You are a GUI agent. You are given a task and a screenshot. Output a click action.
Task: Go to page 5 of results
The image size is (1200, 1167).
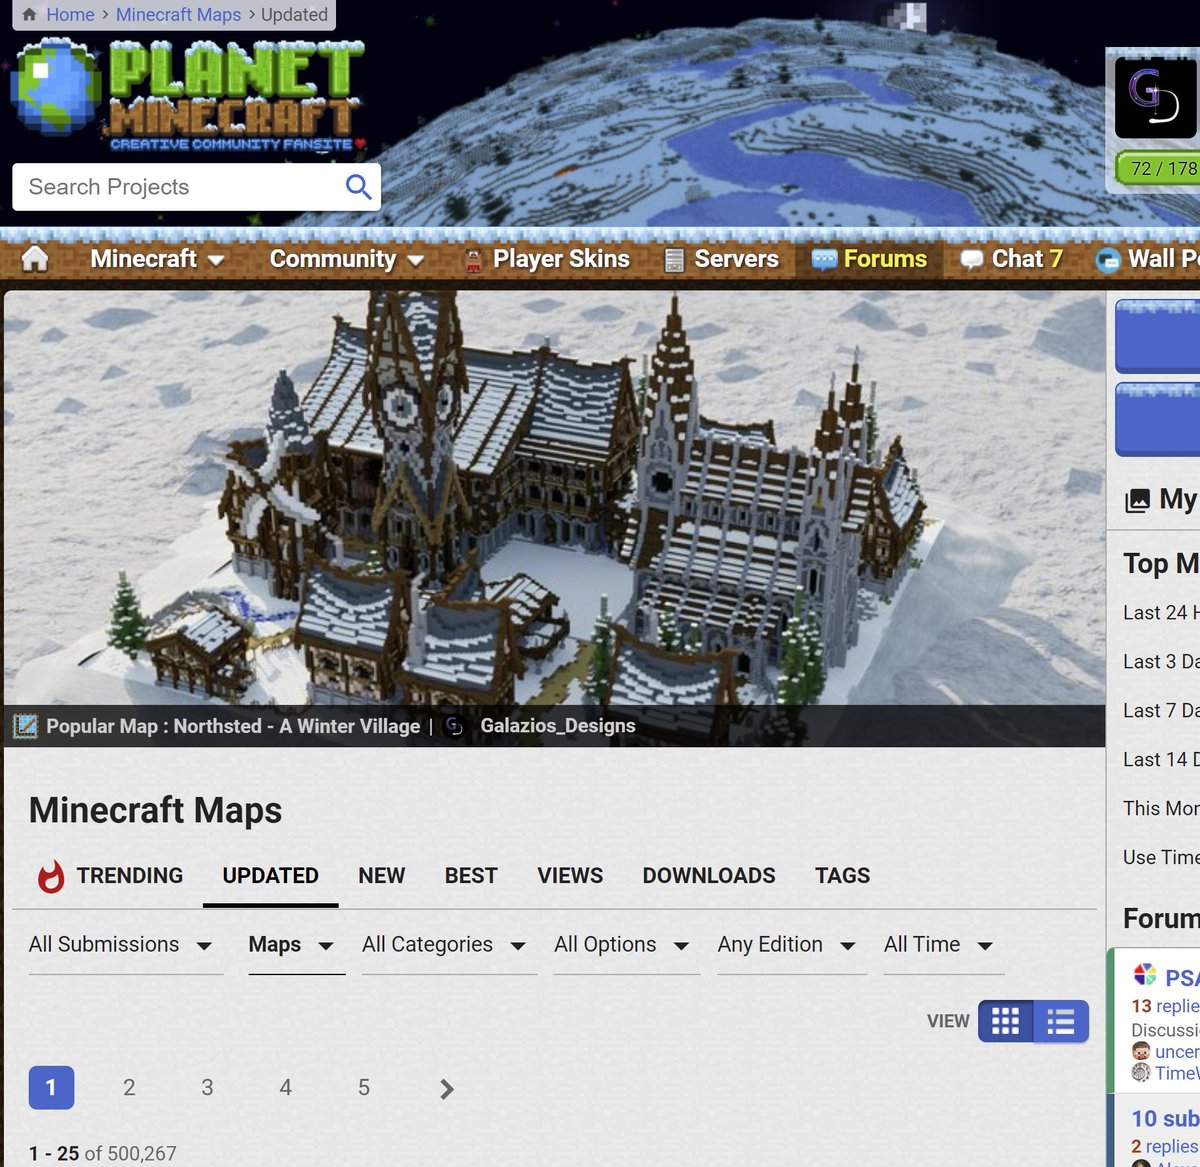tap(364, 1087)
